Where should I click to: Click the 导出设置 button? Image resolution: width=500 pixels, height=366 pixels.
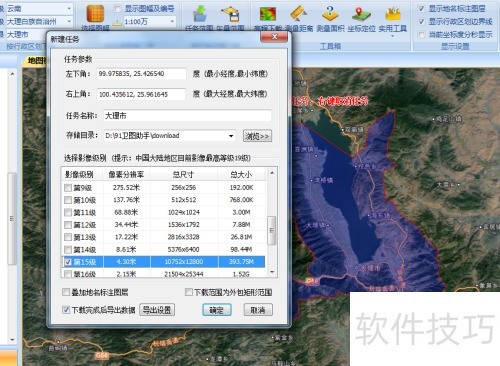[x=157, y=310]
